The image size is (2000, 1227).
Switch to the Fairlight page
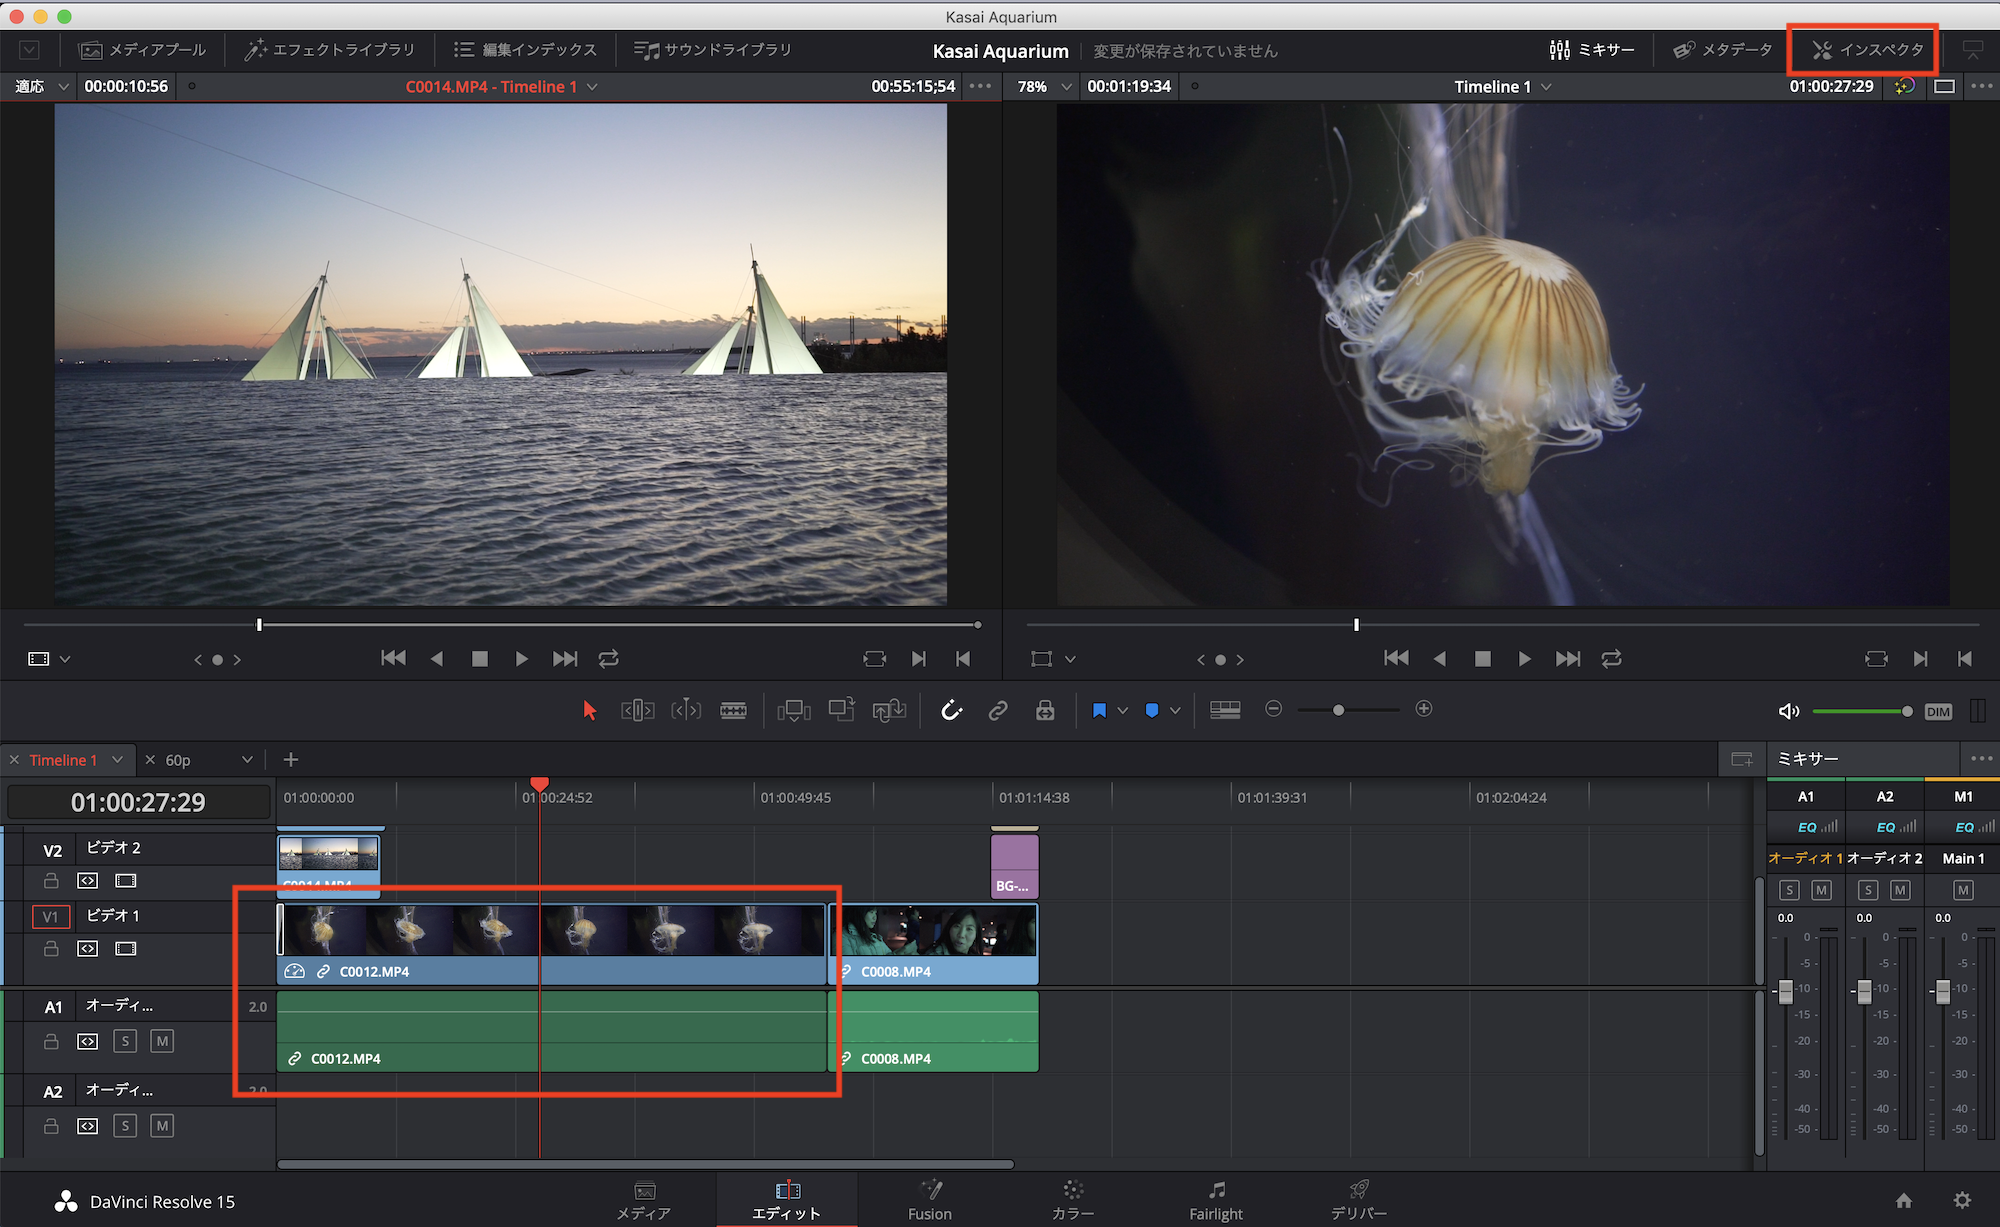[1216, 1199]
